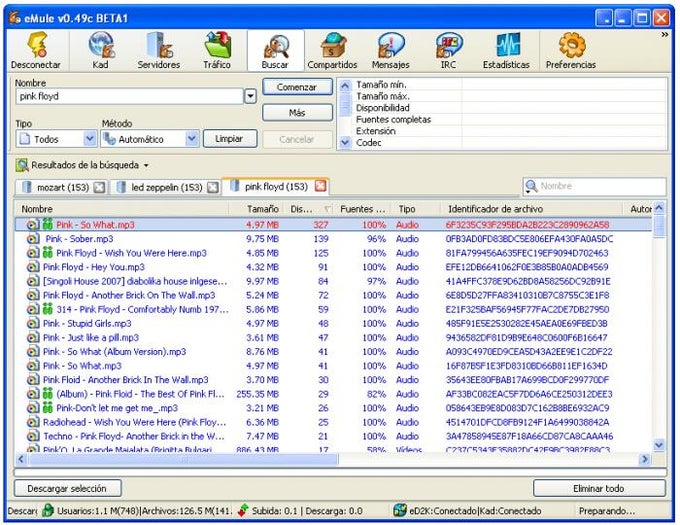Sort by Nombre column header

pyautogui.click(x=122, y=209)
